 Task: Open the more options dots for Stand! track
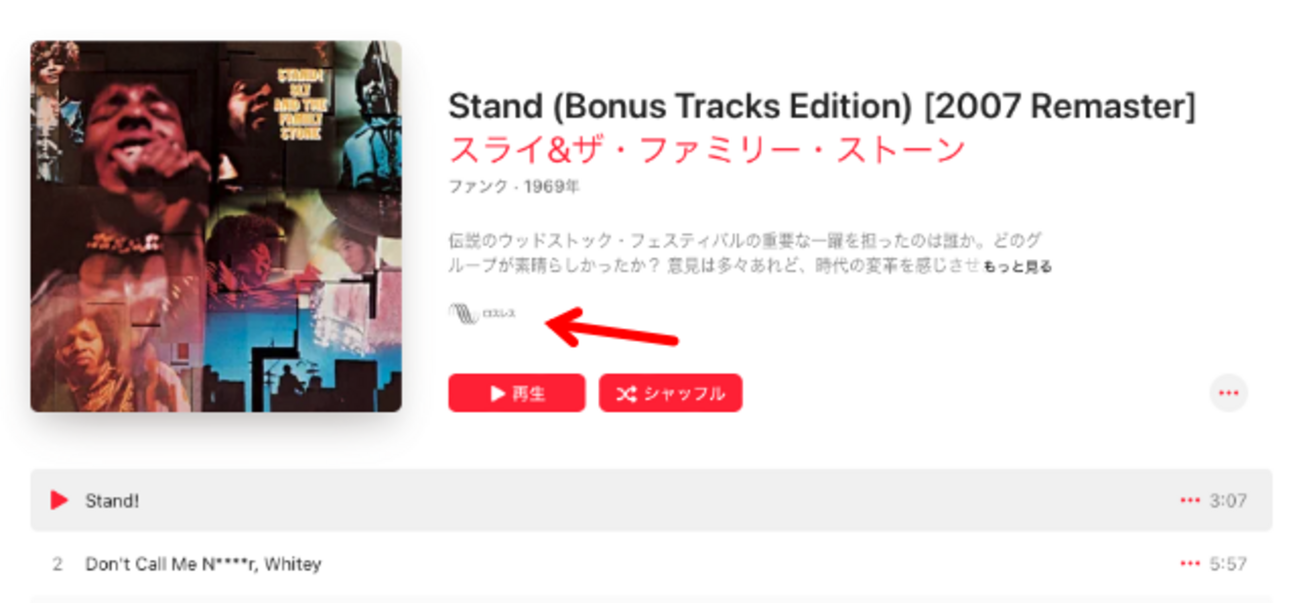1189,500
